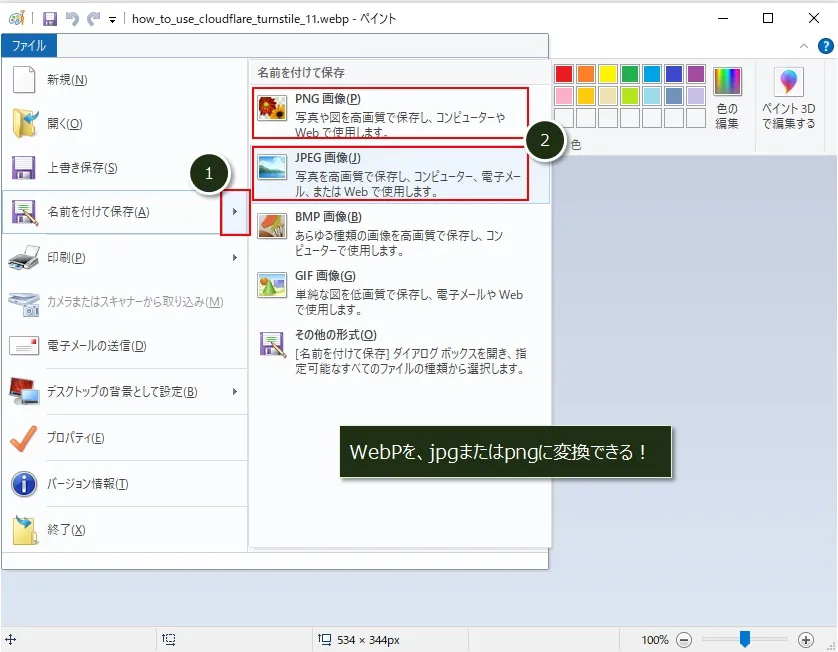The height and width of the screenshot is (652, 838).
Task: Collapse the ribbon with the up chevron
Action: click(804, 46)
